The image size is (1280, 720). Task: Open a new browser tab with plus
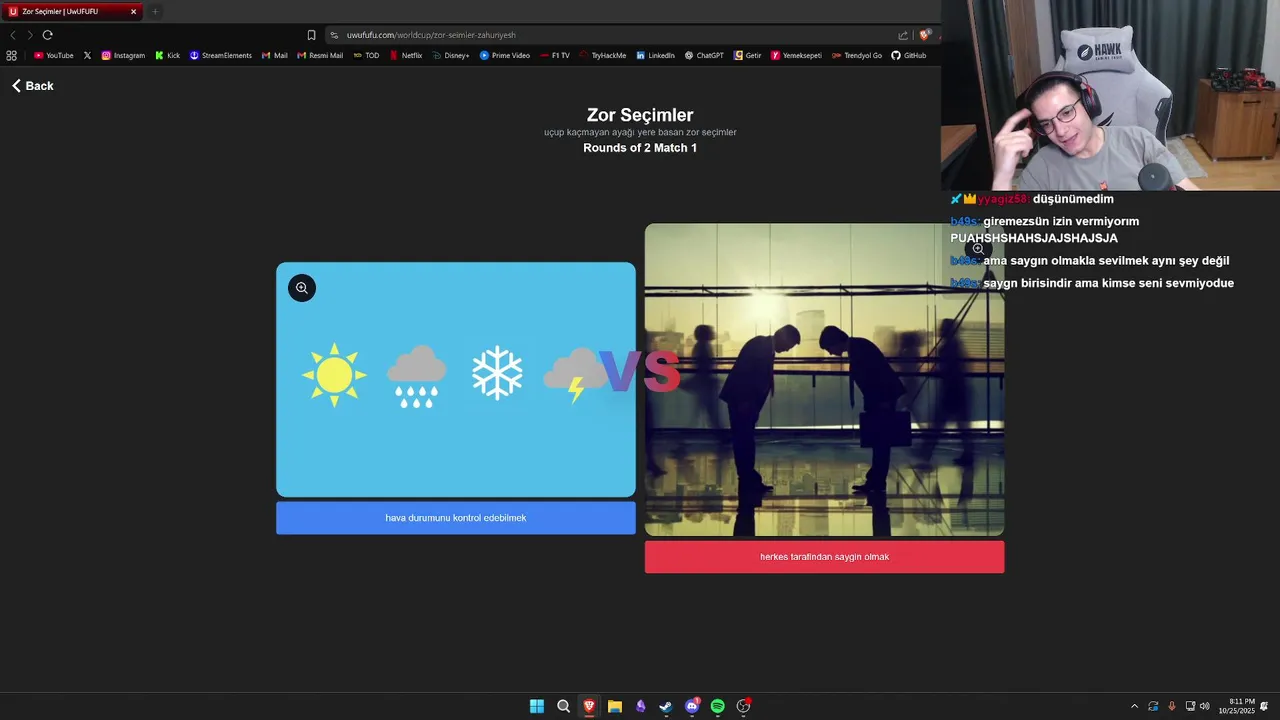(x=155, y=12)
